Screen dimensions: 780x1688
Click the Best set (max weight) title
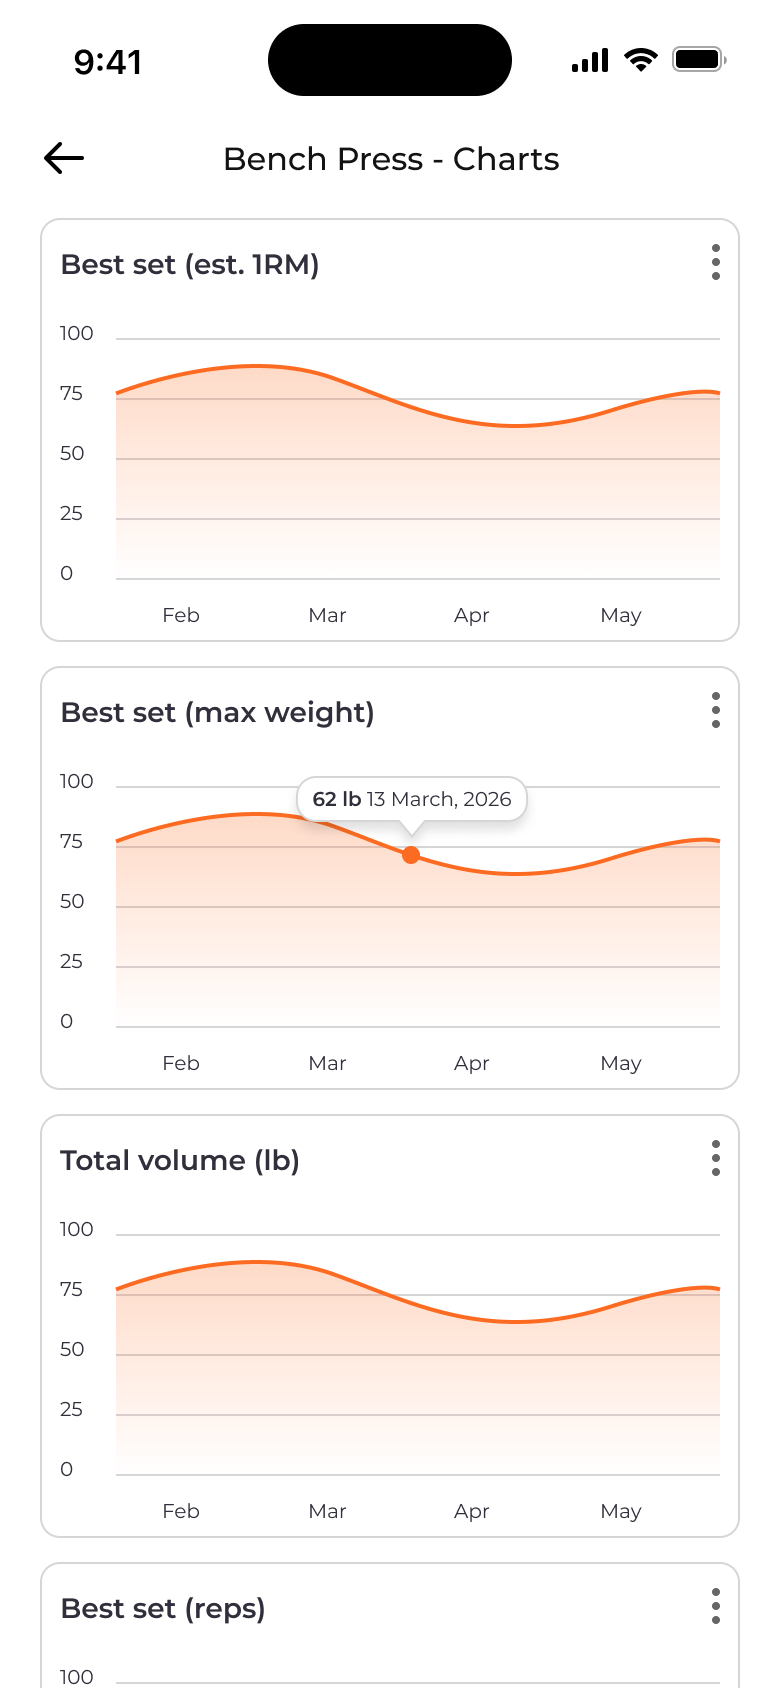(x=217, y=713)
